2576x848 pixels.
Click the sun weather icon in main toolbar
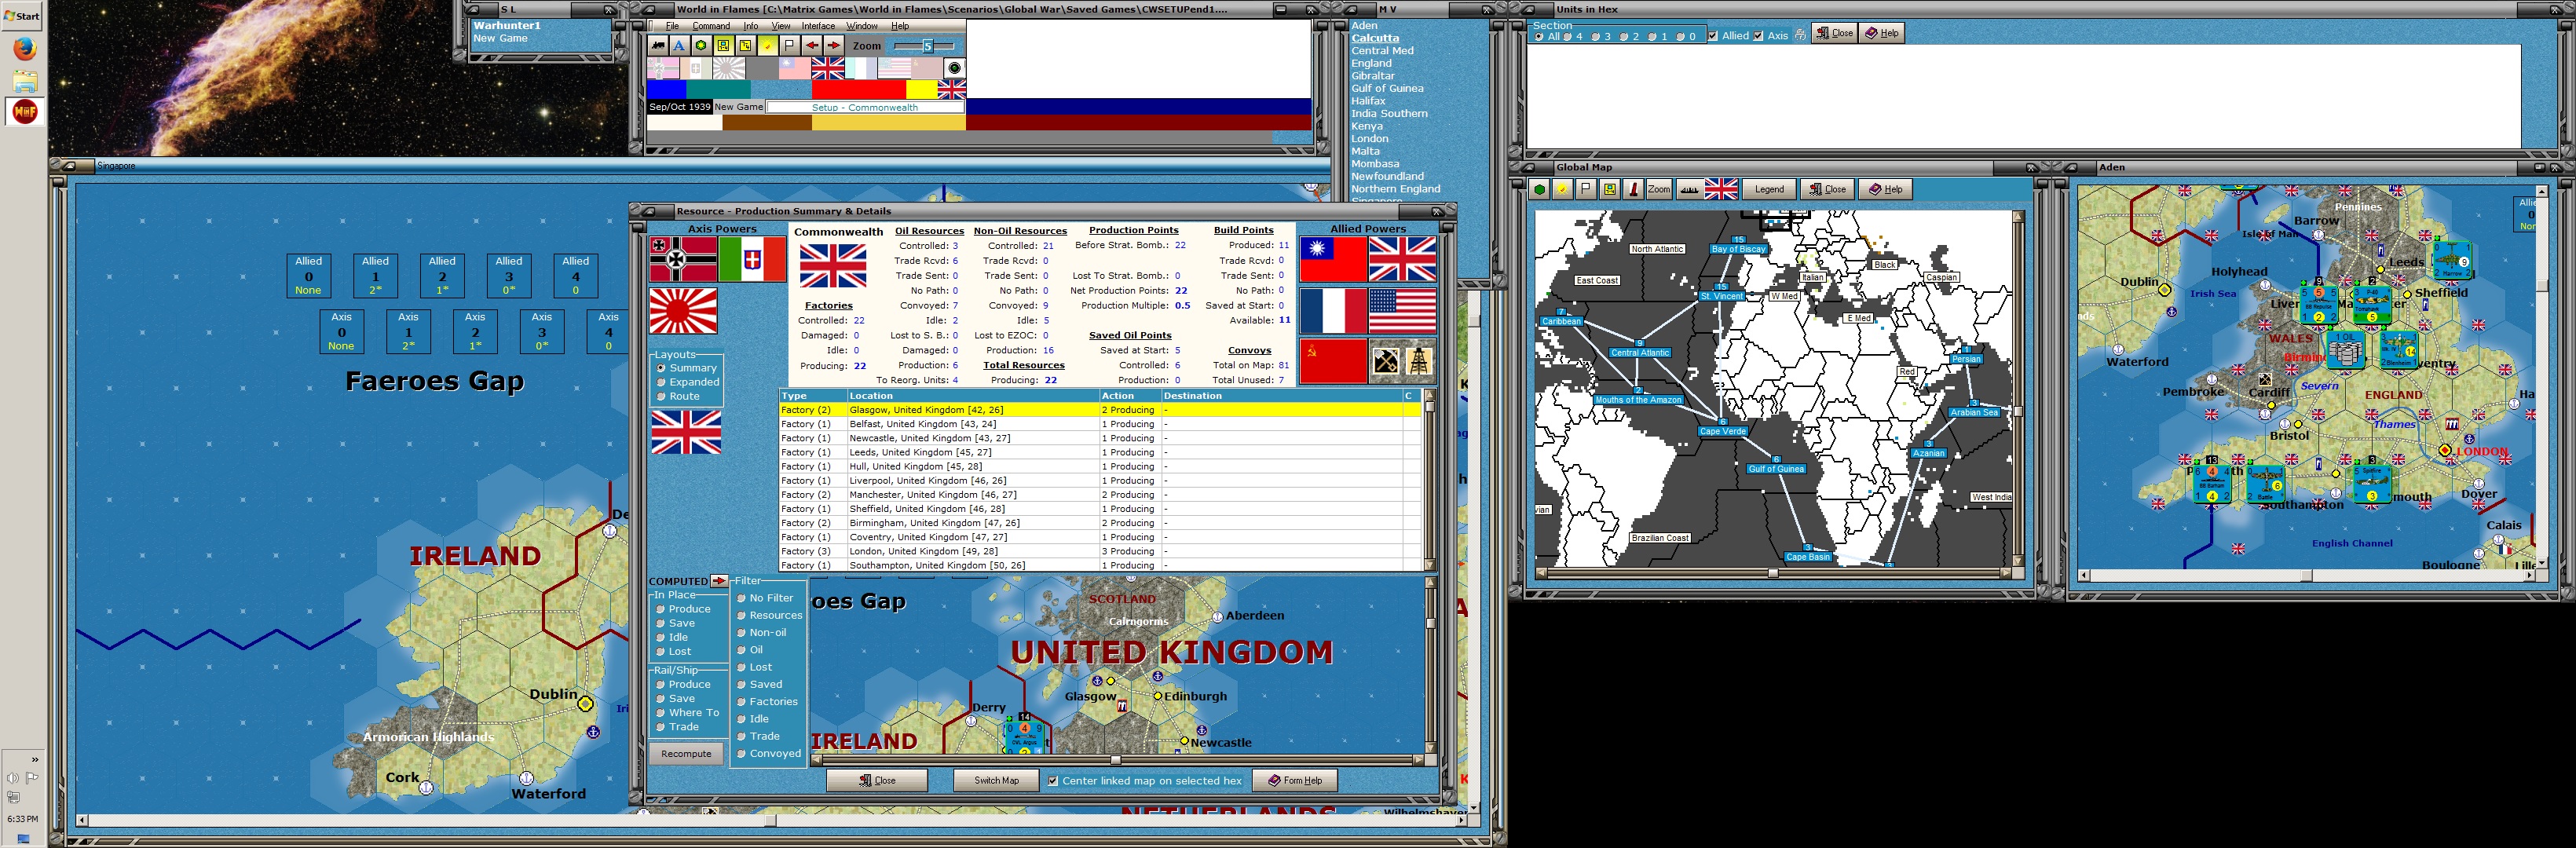click(x=767, y=46)
